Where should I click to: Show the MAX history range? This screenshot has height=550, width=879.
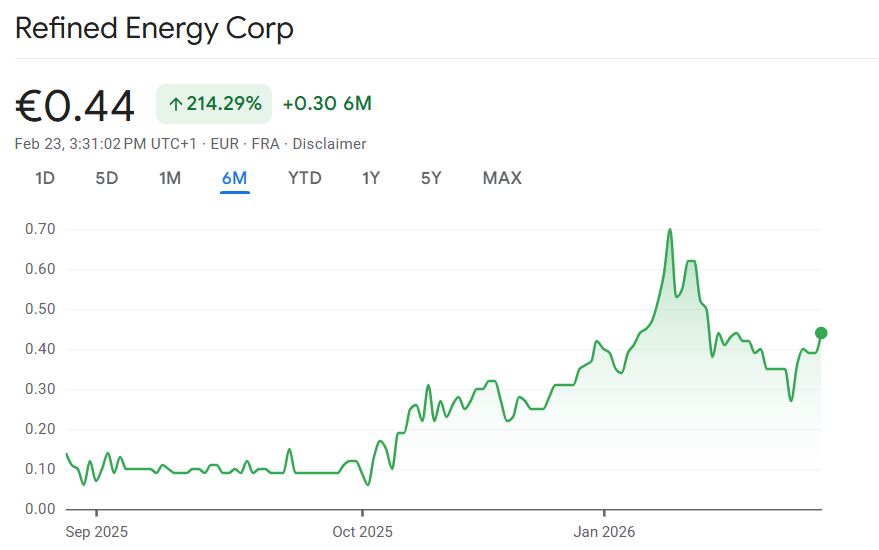(502, 179)
